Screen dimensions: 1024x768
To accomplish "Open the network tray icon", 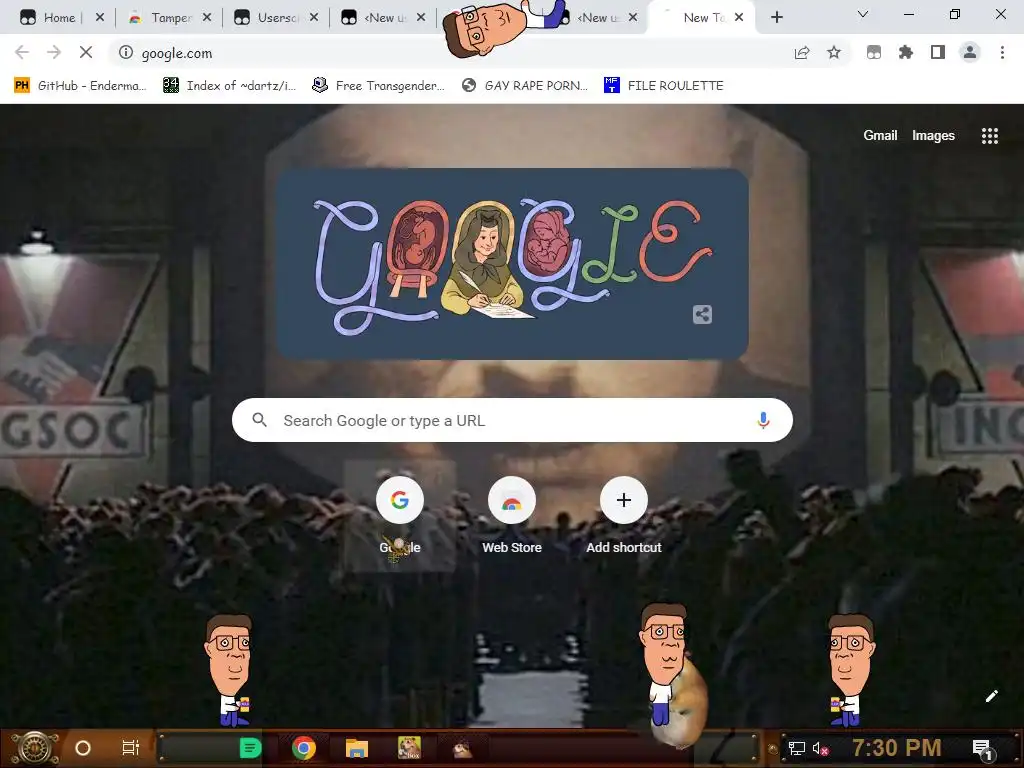I will (797, 748).
